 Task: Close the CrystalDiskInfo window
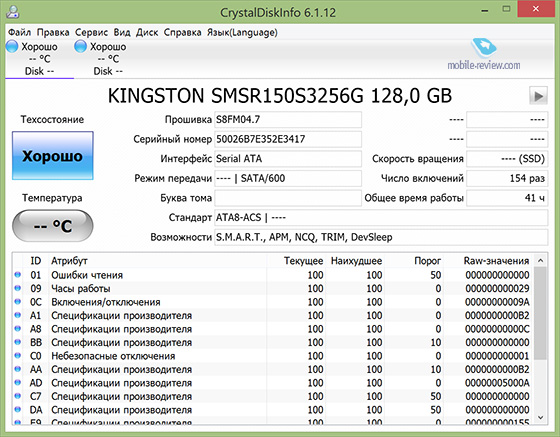pyautogui.click(x=535, y=9)
